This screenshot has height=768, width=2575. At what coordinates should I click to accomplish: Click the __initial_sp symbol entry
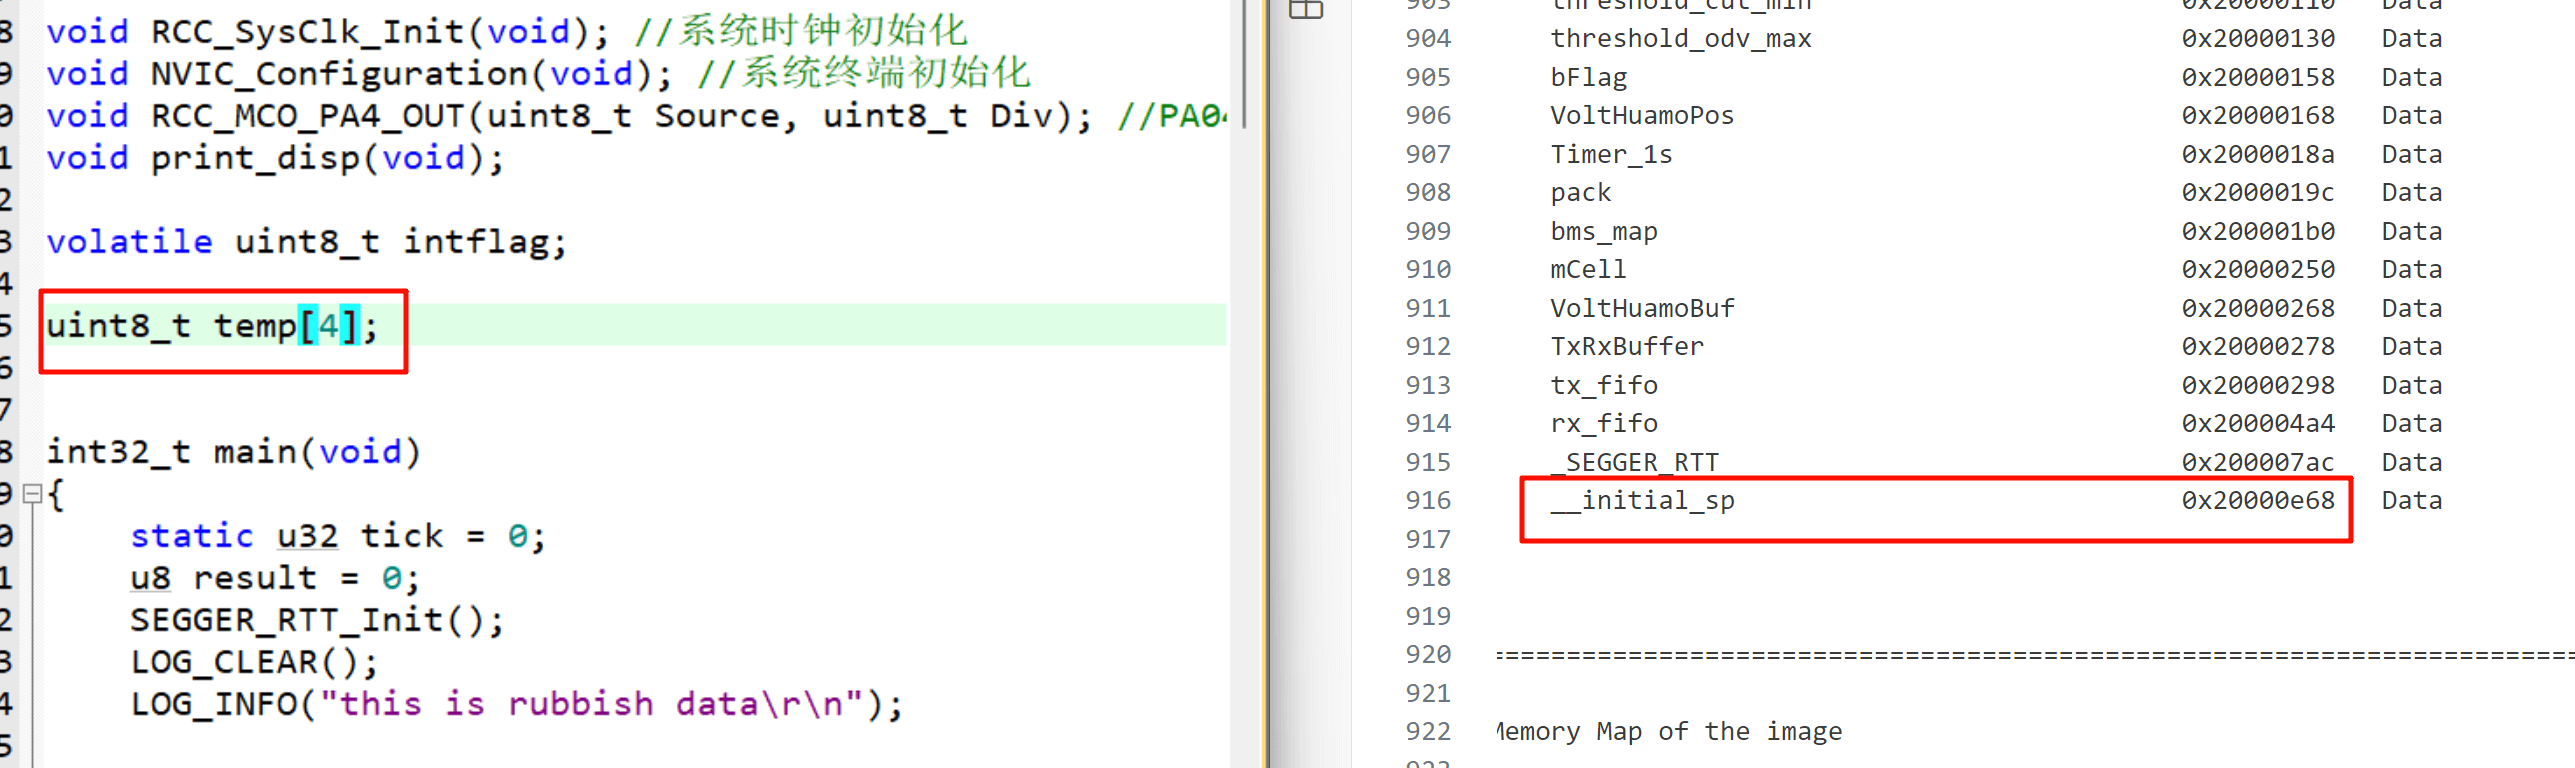point(1642,501)
